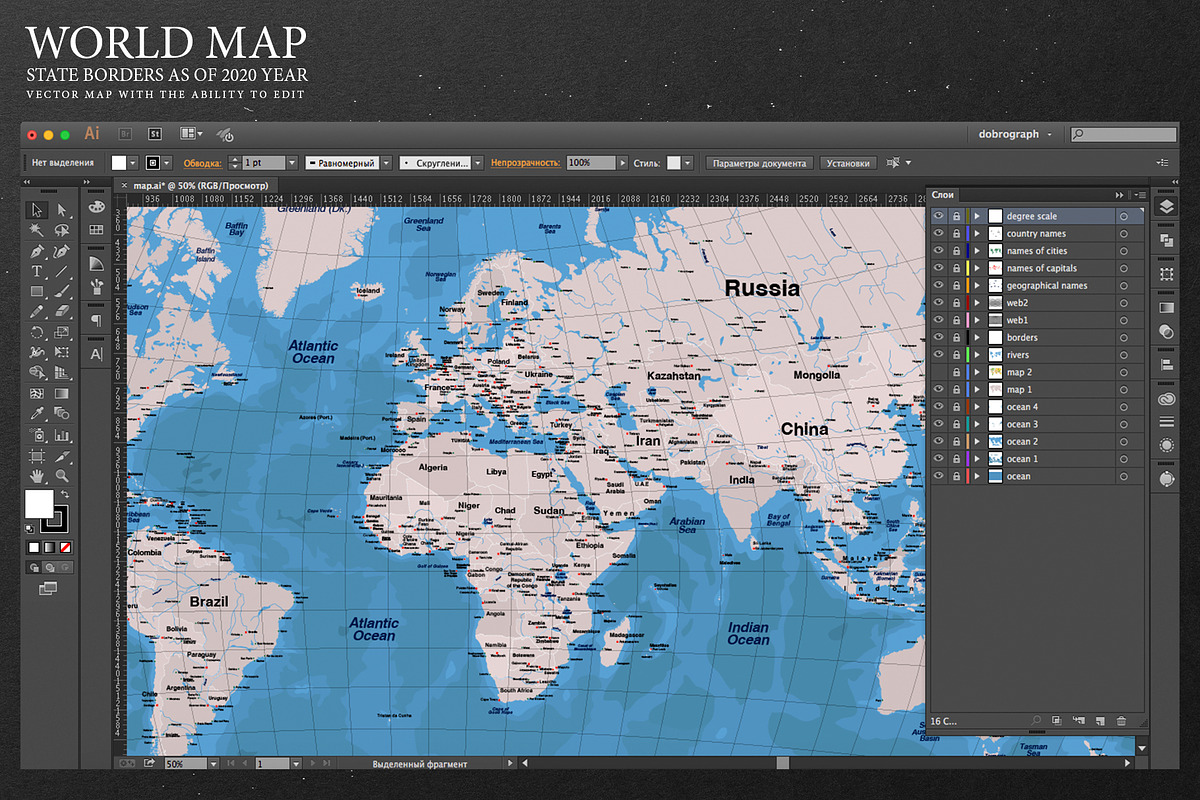Select the Hand tool
The width and height of the screenshot is (1200, 800).
(x=36, y=476)
